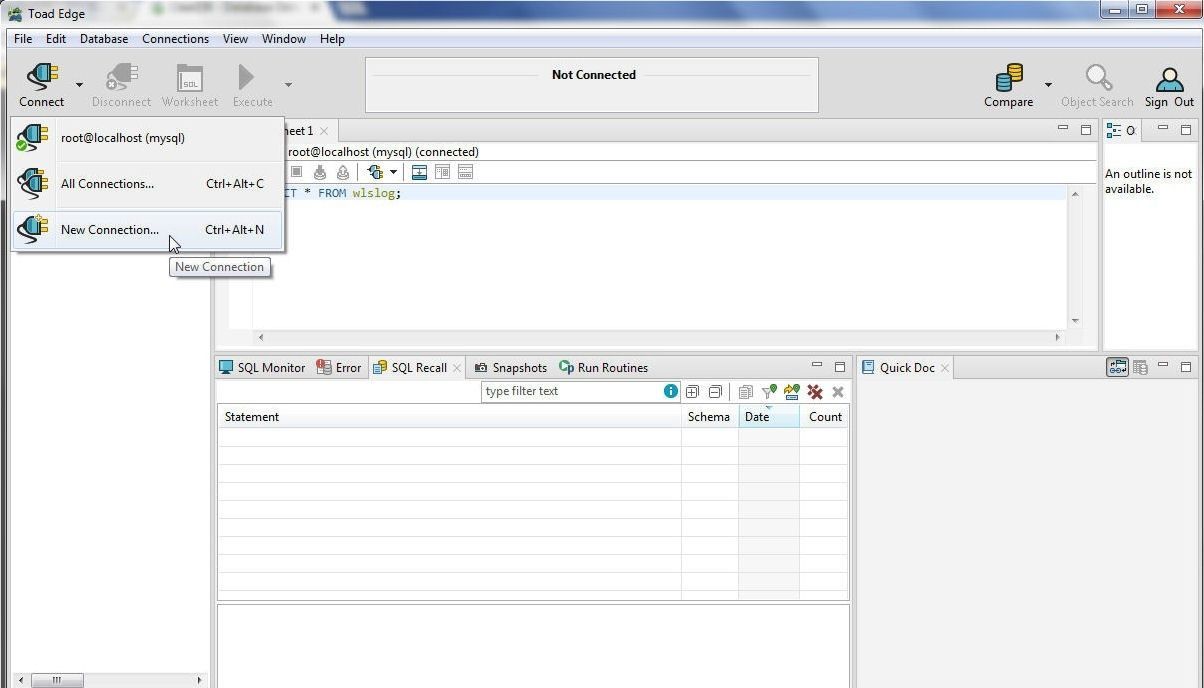Click the export arrow icon in SQL Recall
Screen dimensions: 1204x688
point(792,392)
